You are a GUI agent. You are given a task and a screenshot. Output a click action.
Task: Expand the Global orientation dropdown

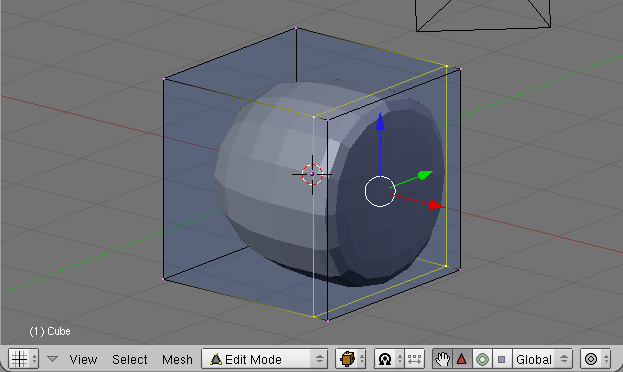[x=542, y=359]
